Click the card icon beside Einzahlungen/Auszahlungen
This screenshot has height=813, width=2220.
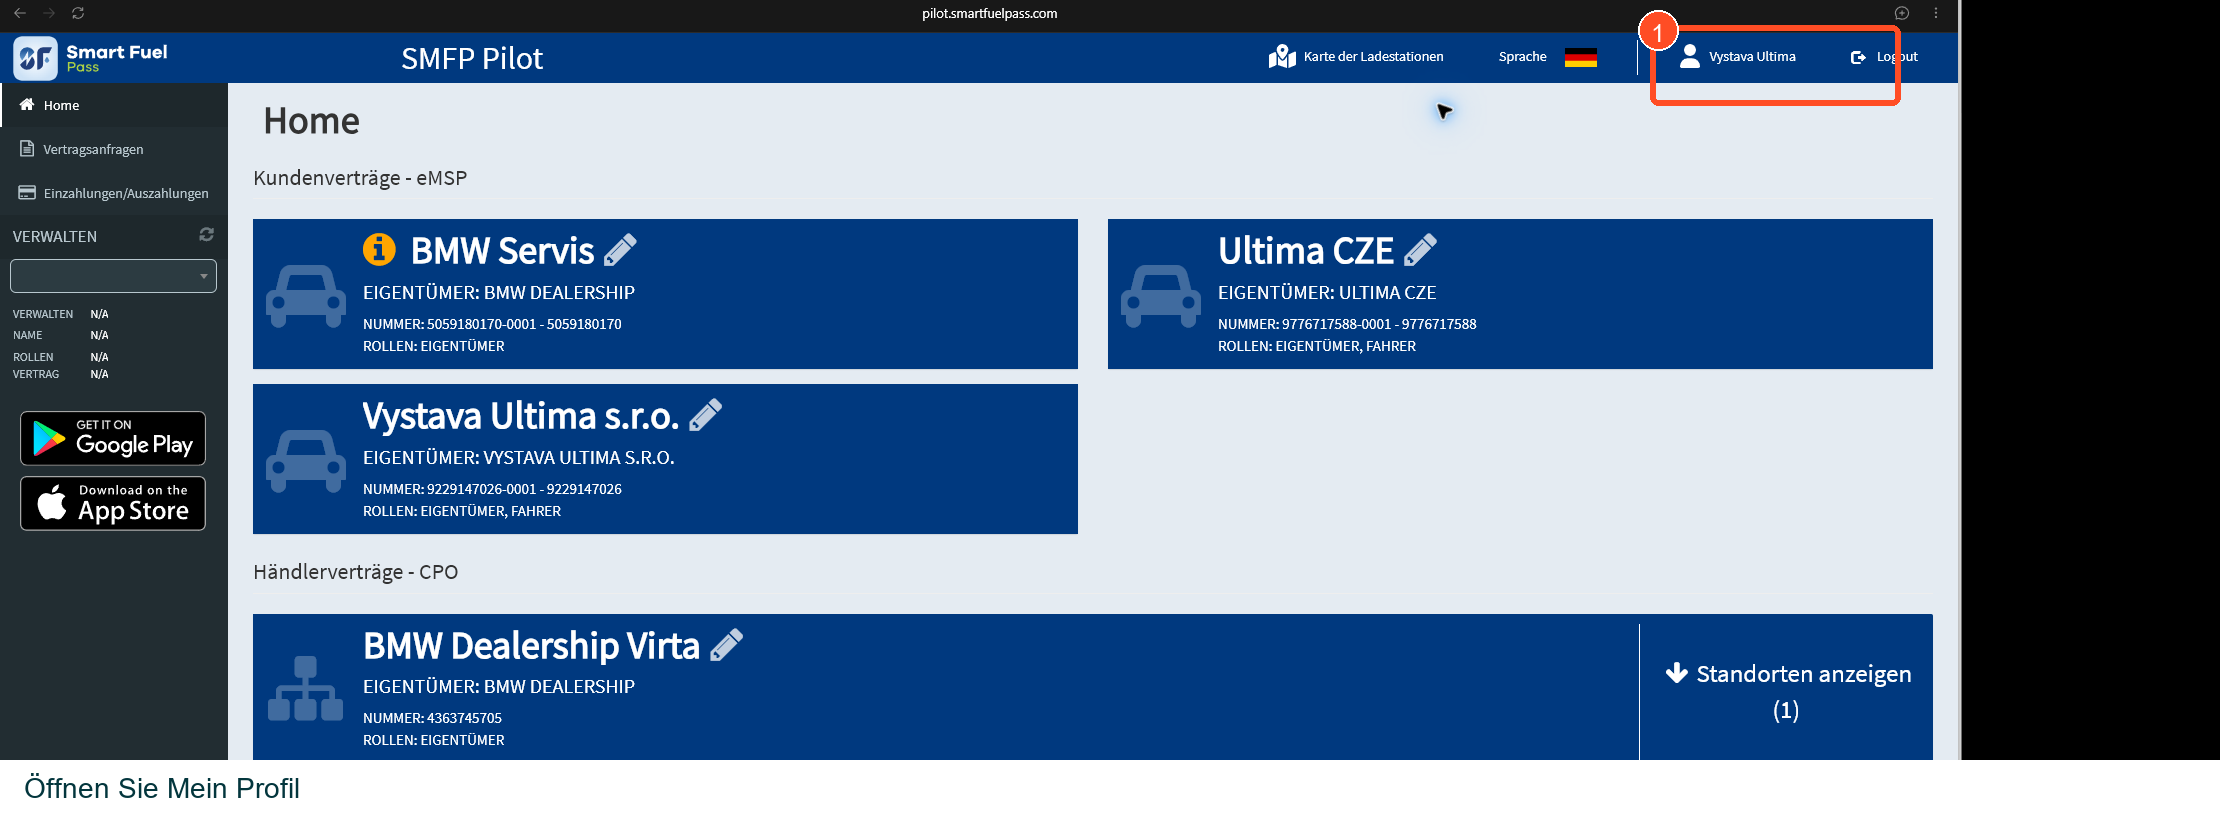pos(27,192)
